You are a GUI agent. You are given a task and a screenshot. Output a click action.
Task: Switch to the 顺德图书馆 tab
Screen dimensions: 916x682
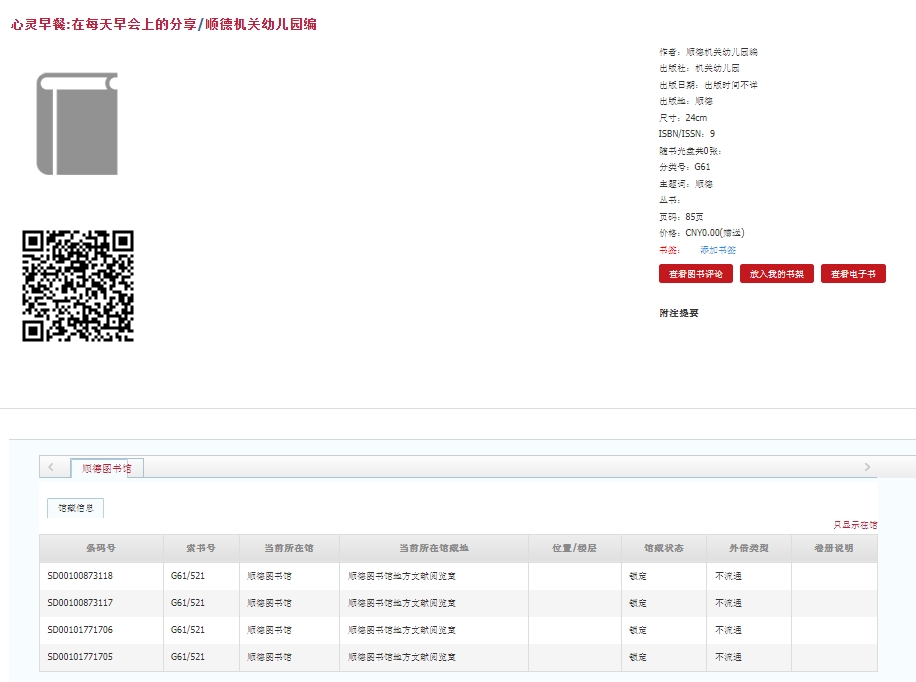click(106, 468)
